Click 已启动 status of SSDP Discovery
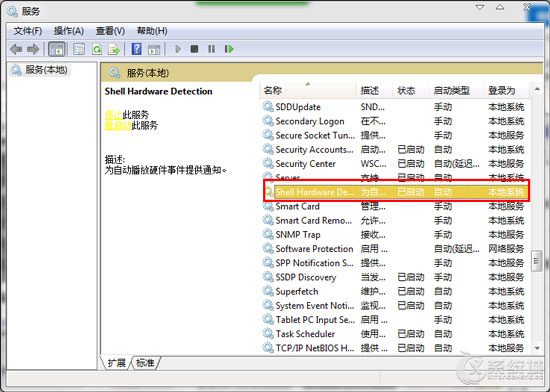This screenshot has width=550, height=392. pyautogui.click(x=411, y=277)
